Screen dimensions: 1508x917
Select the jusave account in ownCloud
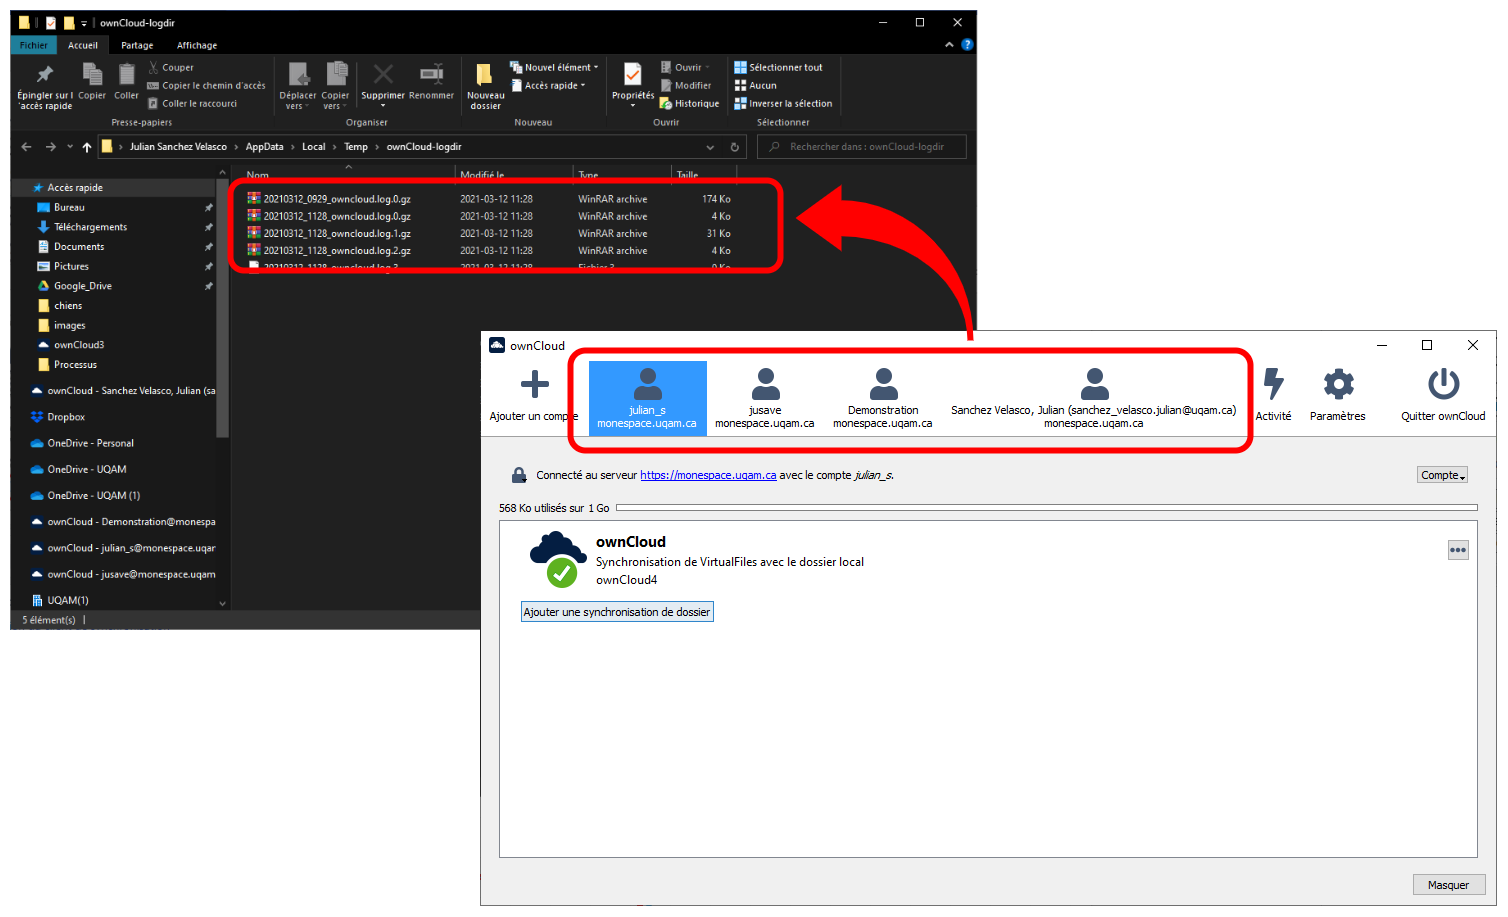765,398
